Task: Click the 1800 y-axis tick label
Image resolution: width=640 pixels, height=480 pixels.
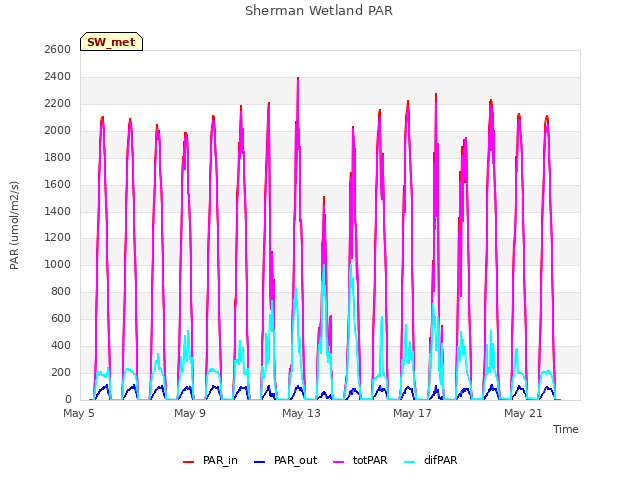Action: 58,157
